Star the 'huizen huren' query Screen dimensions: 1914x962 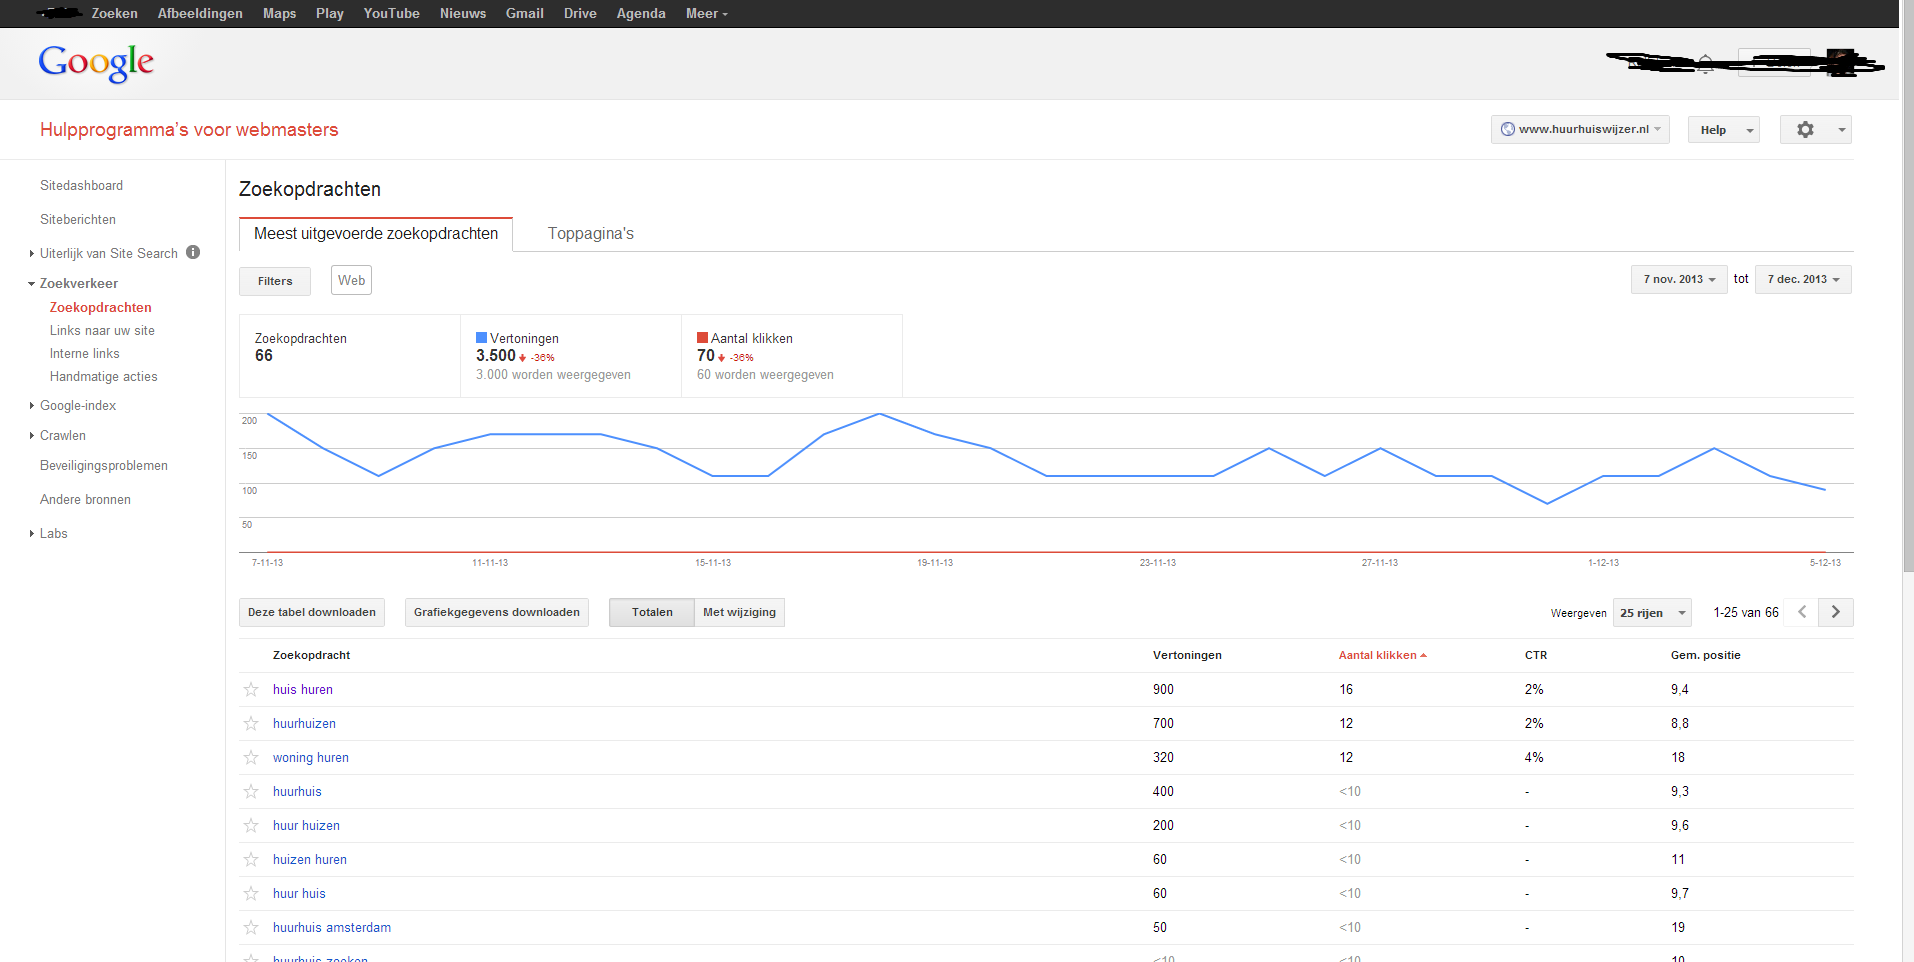coord(251,859)
